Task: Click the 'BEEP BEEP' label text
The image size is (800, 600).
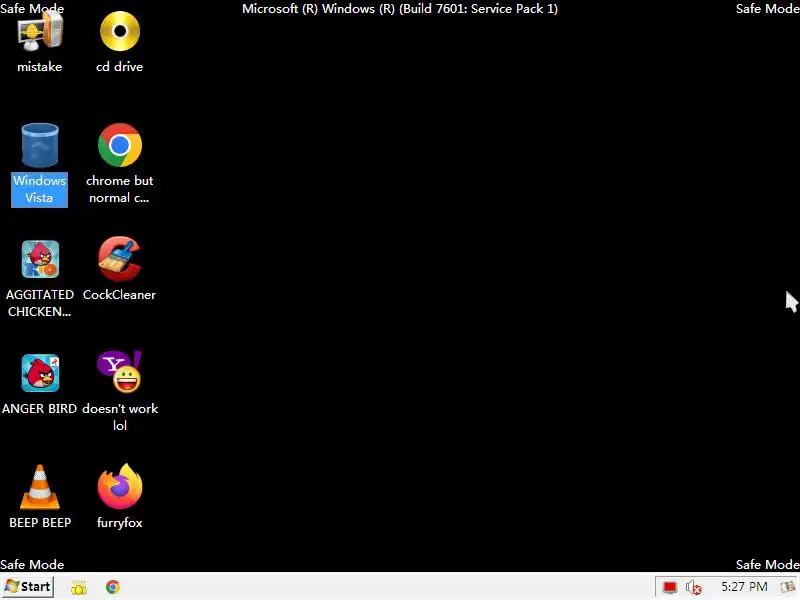Action: coord(40,523)
